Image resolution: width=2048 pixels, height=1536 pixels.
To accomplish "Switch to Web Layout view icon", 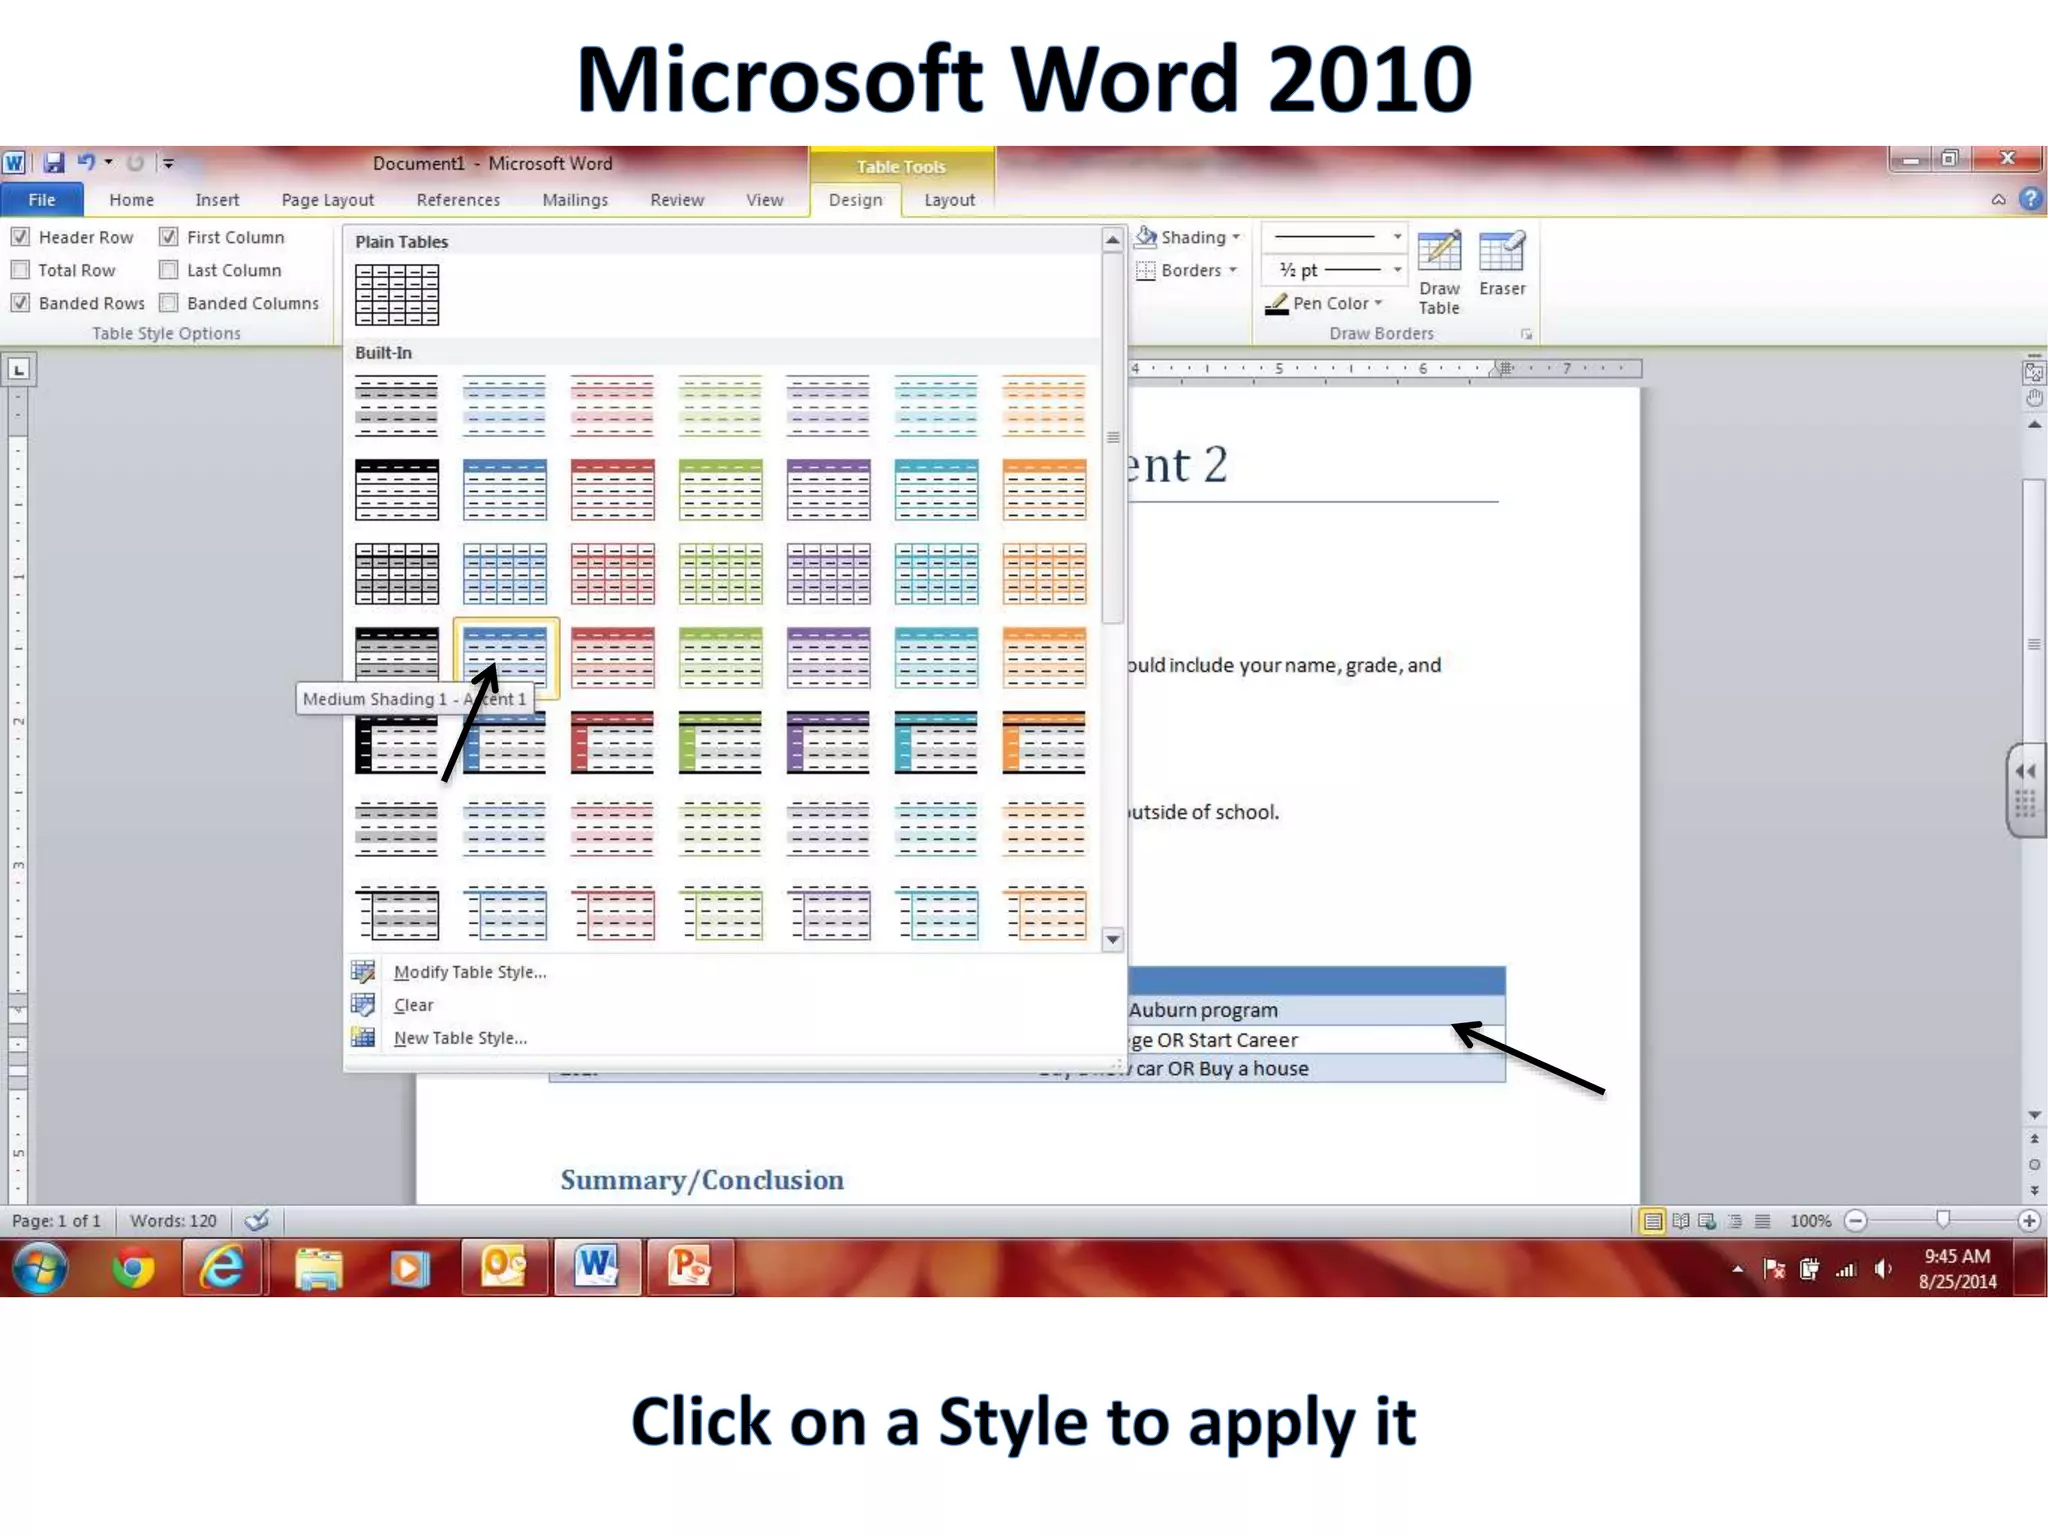I will 1708,1221.
